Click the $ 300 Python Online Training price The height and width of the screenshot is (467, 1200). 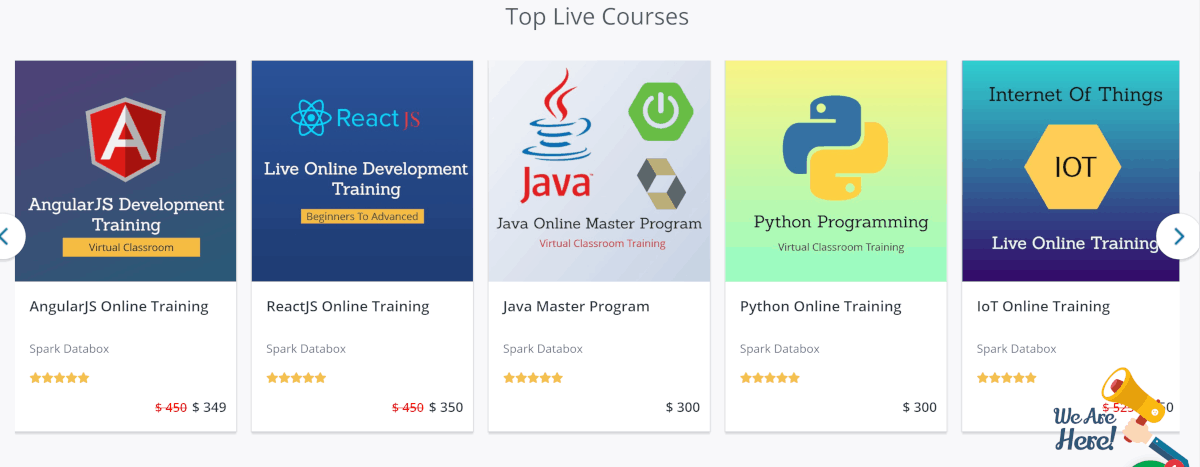coord(920,407)
